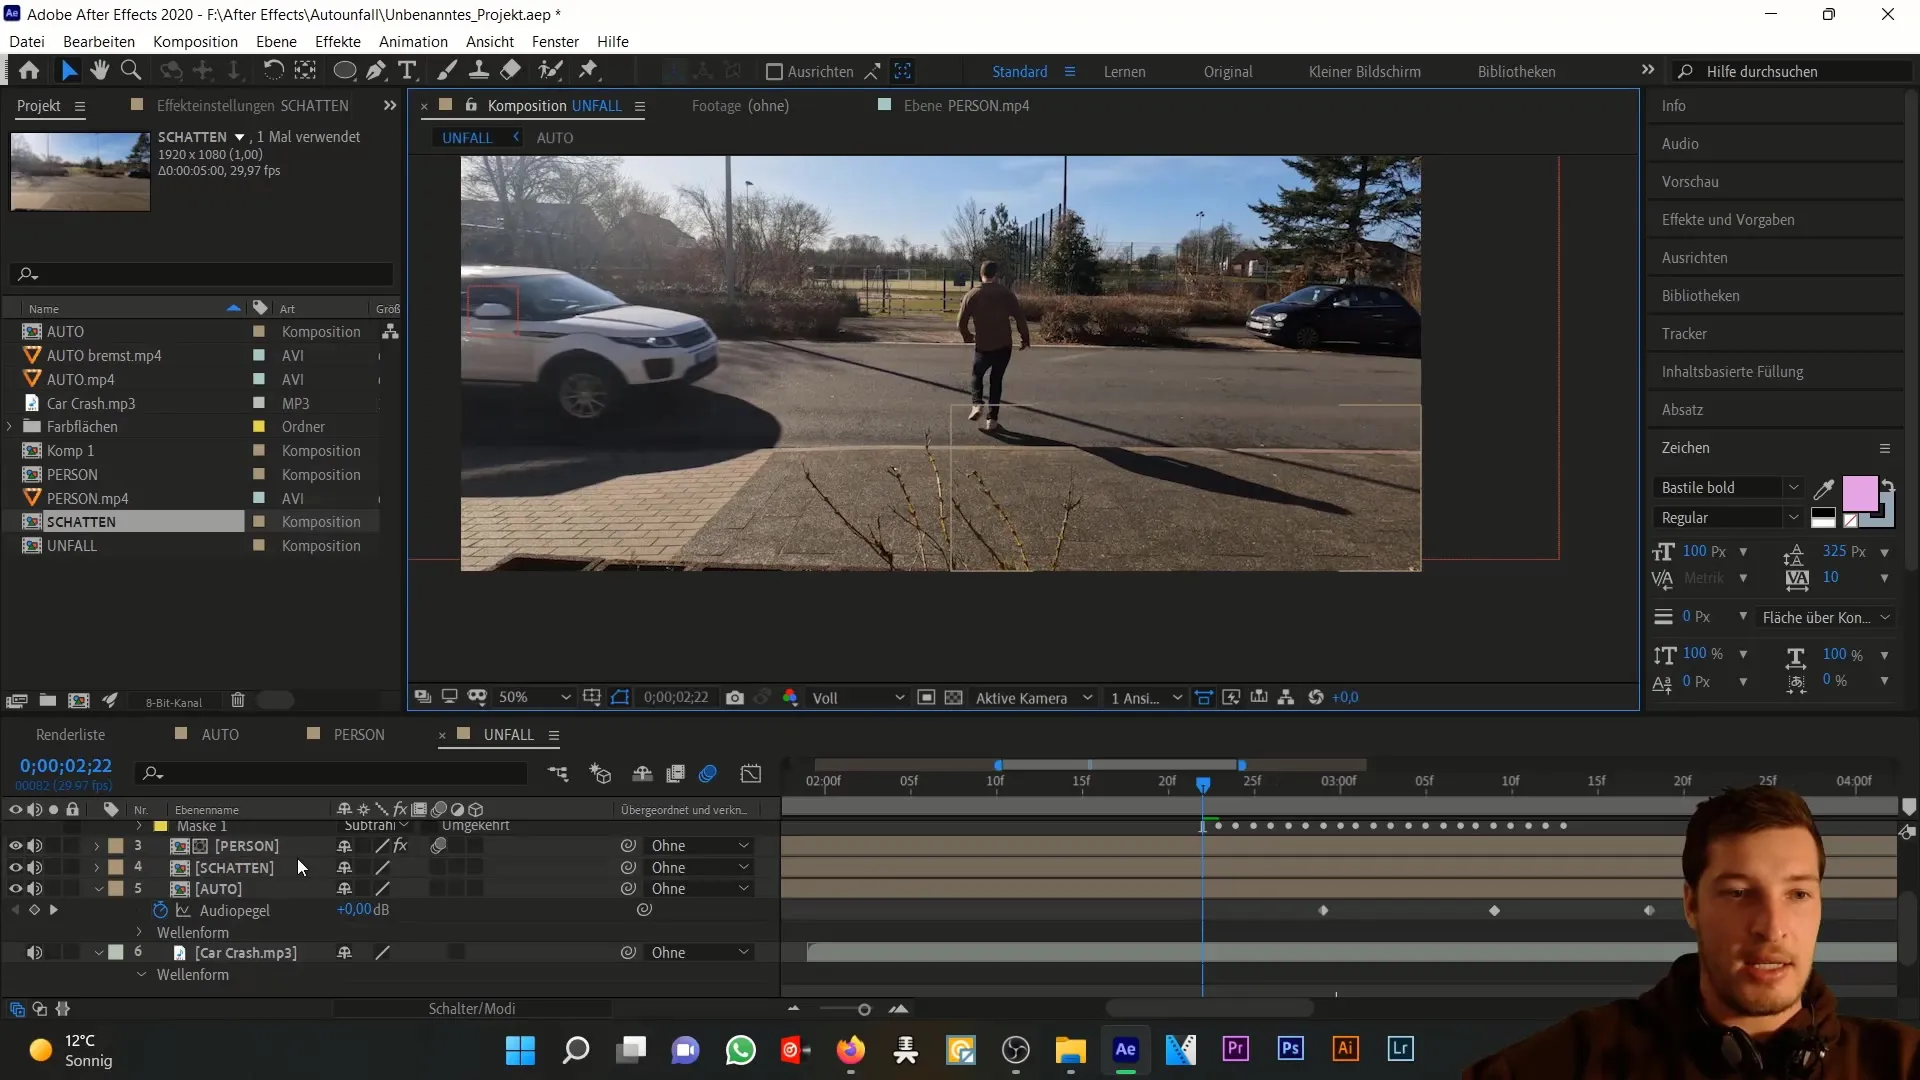The width and height of the screenshot is (1920, 1080).
Task: Click the Effekte menu item
Action: [338, 41]
